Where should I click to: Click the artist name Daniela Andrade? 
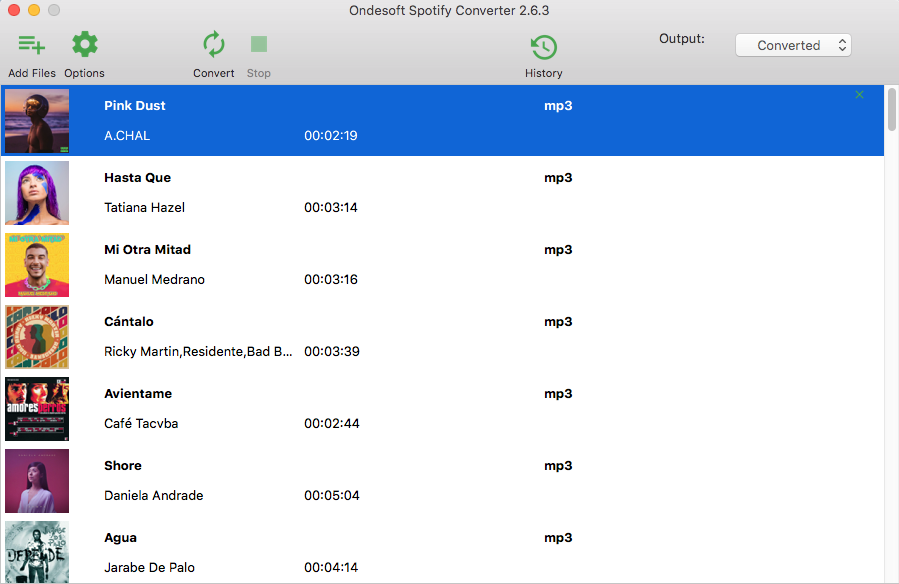154,496
